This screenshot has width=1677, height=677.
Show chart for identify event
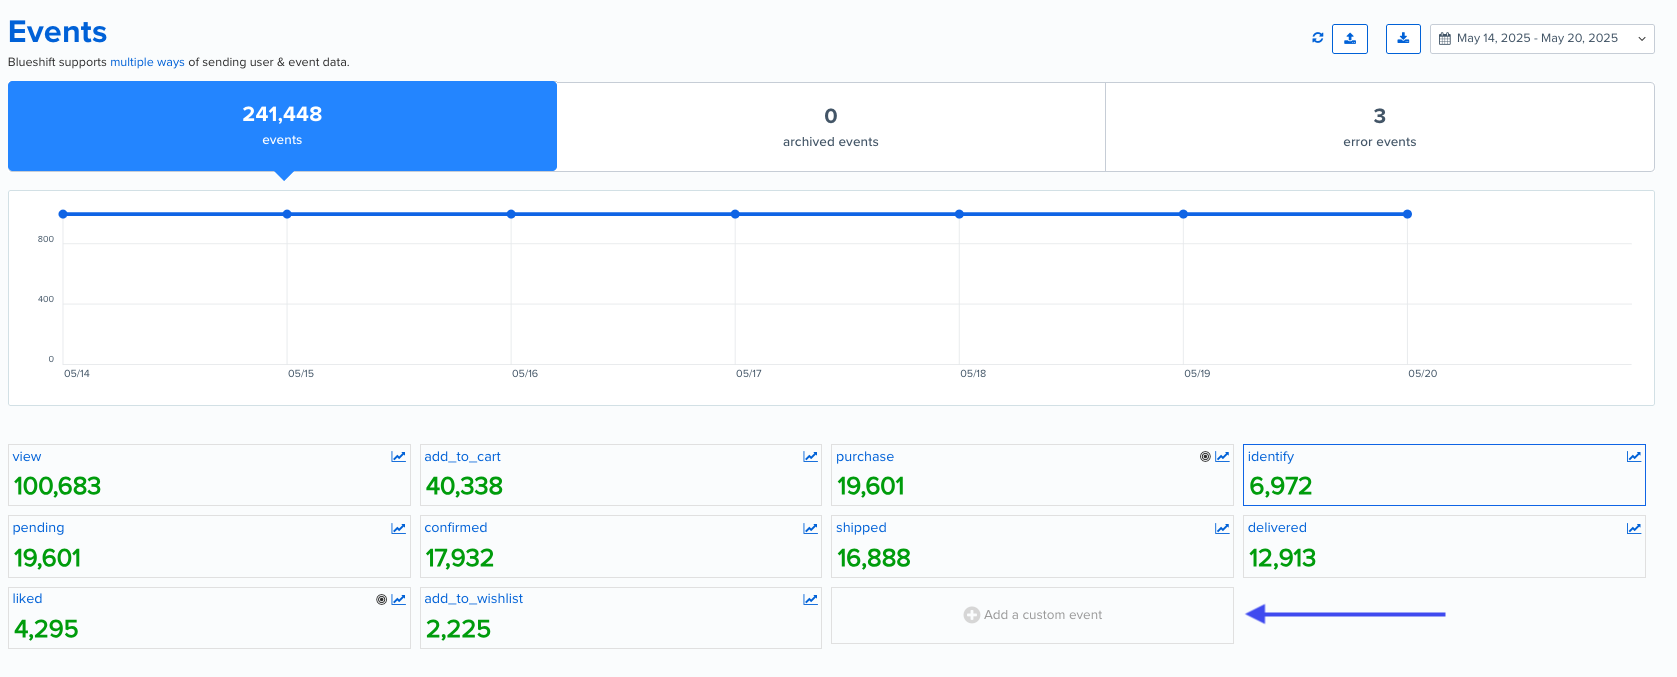pyautogui.click(x=1634, y=457)
